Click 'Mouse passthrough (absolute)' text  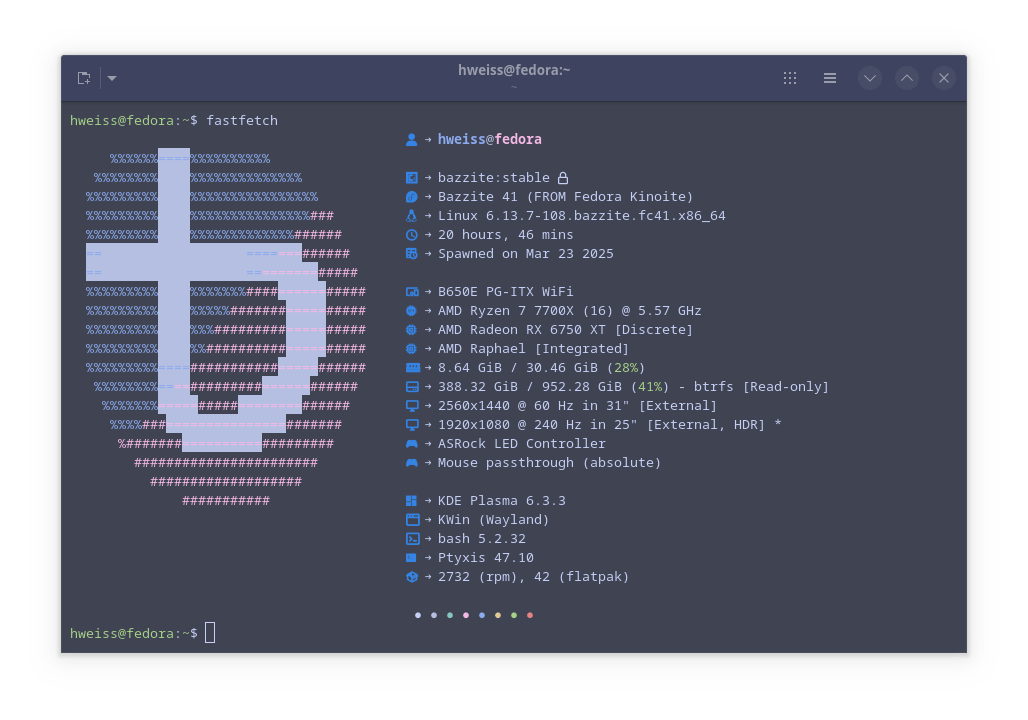[549, 463]
